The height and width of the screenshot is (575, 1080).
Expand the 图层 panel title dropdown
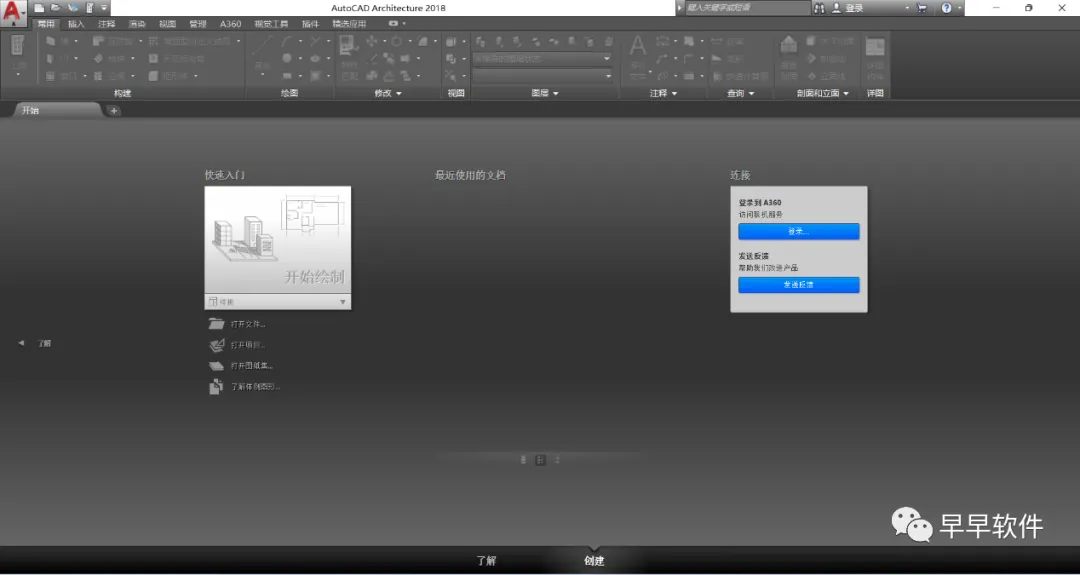click(545, 93)
